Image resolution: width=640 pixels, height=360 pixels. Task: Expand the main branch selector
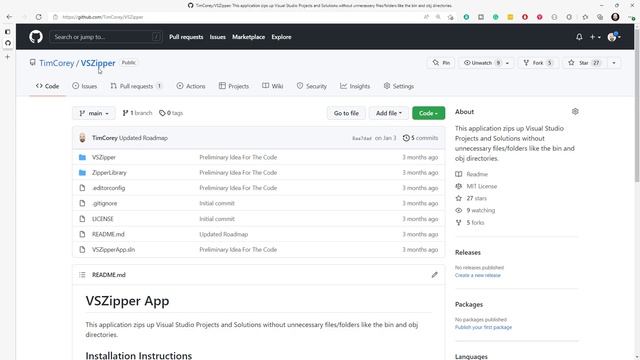(94, 113)
